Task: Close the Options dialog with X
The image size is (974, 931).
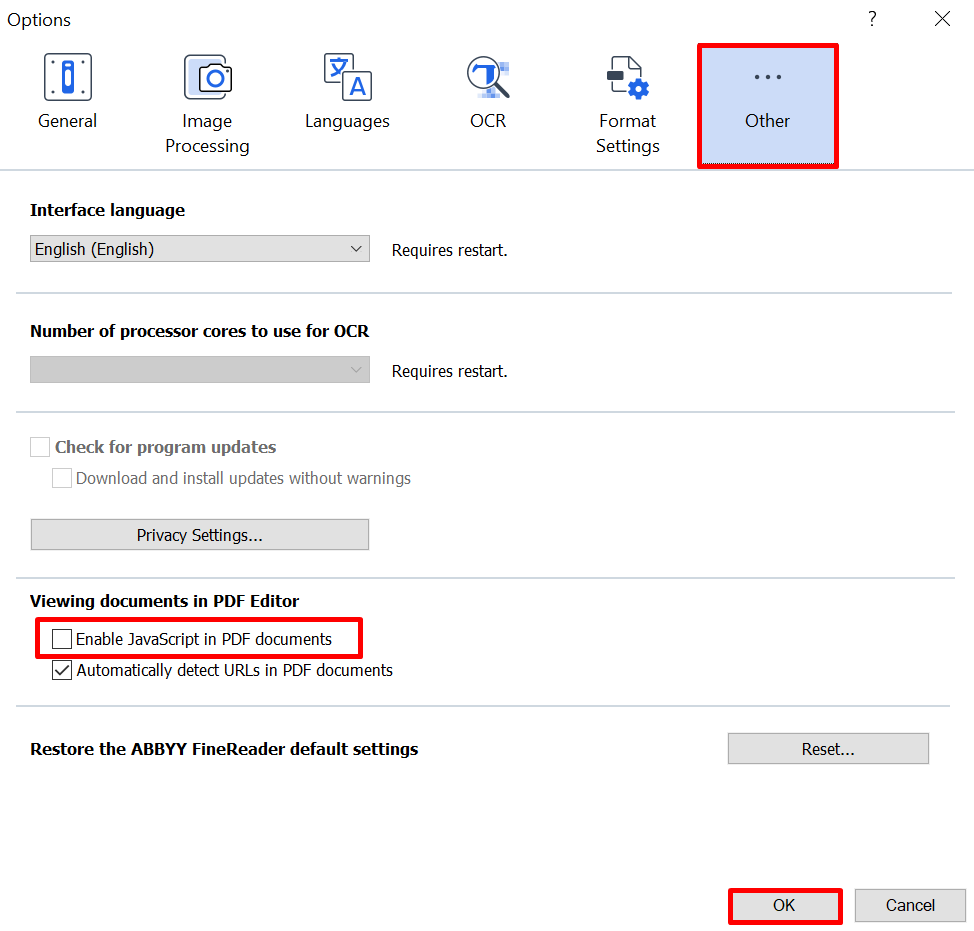Action: click(942, 19)
